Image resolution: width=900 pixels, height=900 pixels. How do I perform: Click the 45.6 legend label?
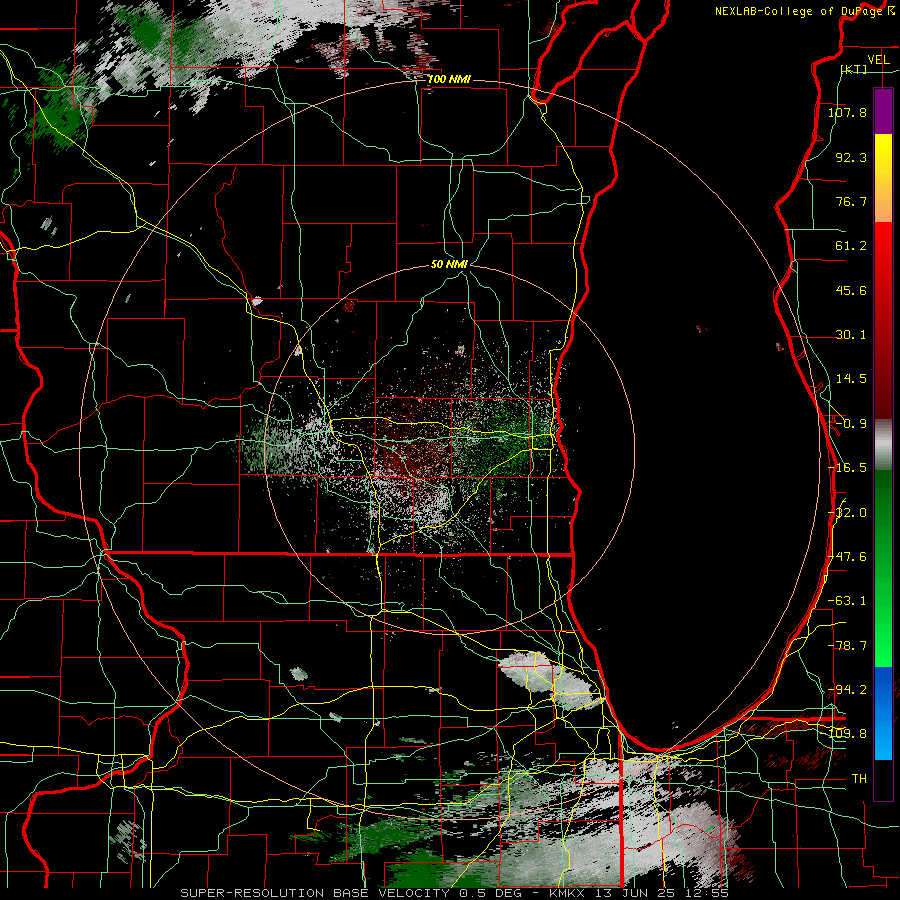pos(851,290)
